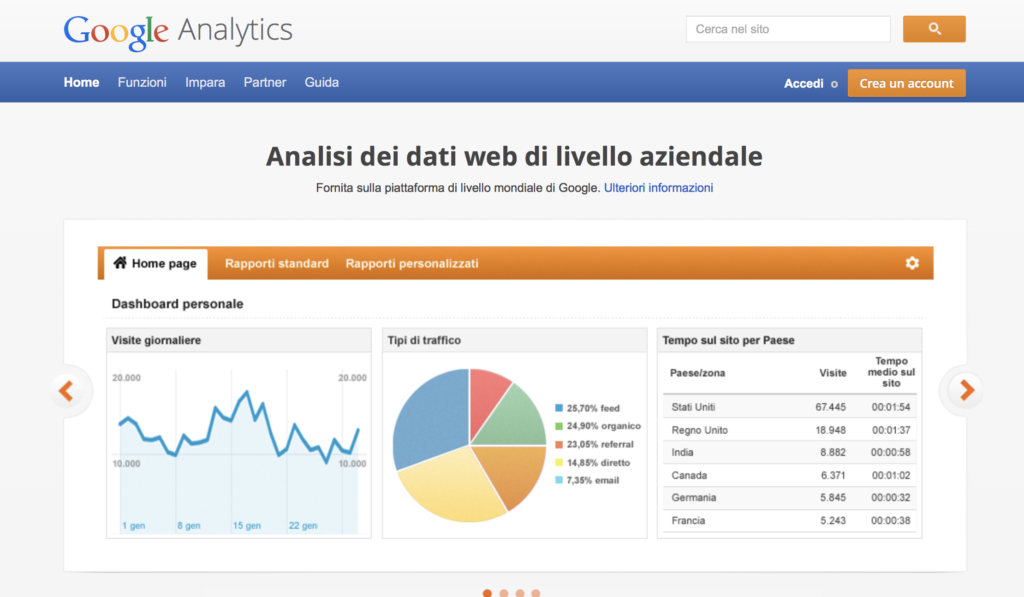Open the Funzioni navigation item

(x=142, y=82)
